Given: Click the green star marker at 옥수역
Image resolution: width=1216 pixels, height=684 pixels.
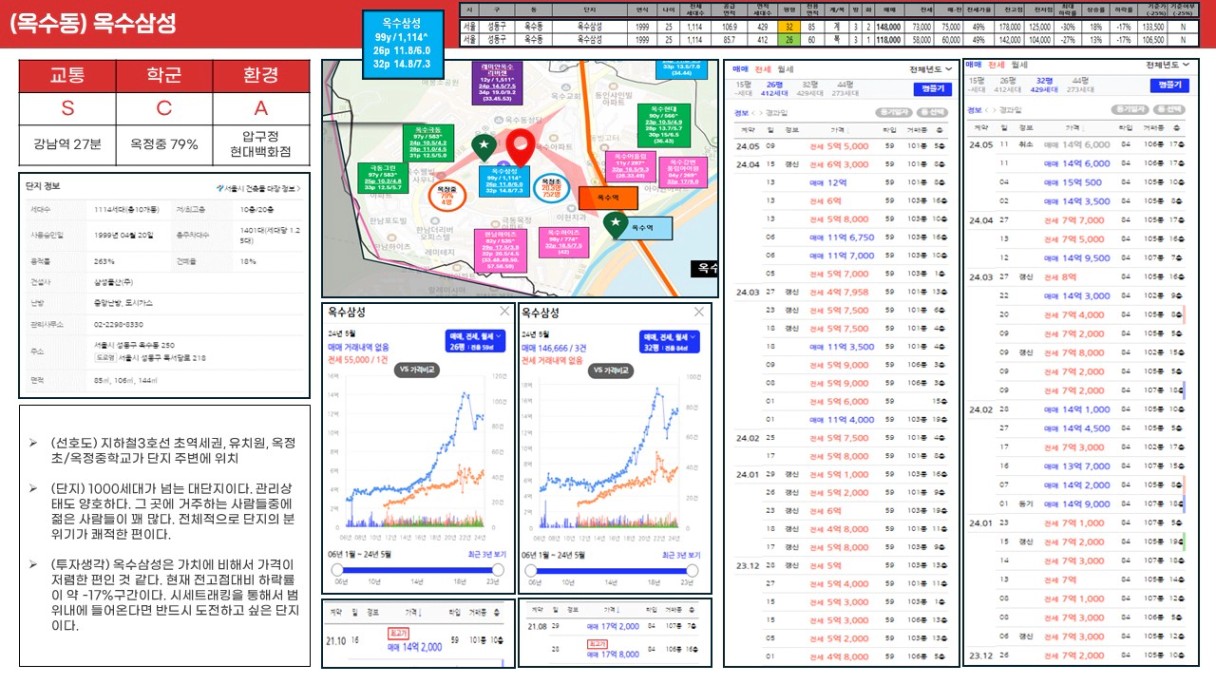Looking at the screenshot, I should (616, 225).
